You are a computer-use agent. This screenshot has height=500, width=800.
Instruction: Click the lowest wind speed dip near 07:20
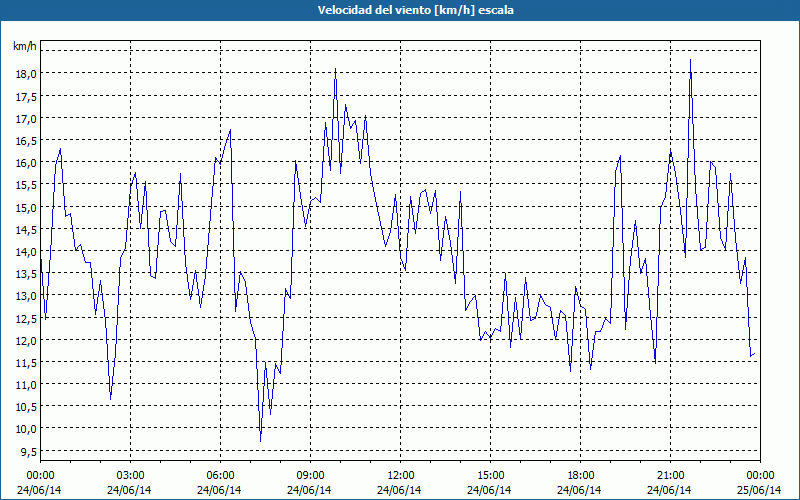261,441
